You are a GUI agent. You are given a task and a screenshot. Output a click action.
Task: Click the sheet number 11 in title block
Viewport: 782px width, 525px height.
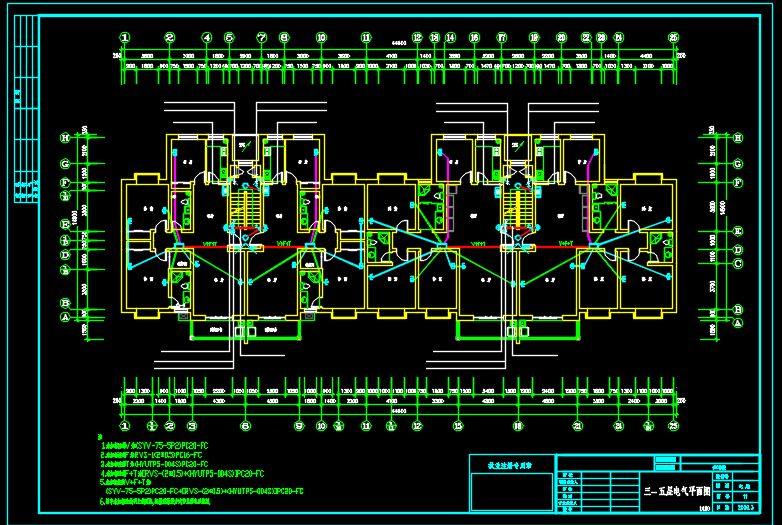click(745, 497)
